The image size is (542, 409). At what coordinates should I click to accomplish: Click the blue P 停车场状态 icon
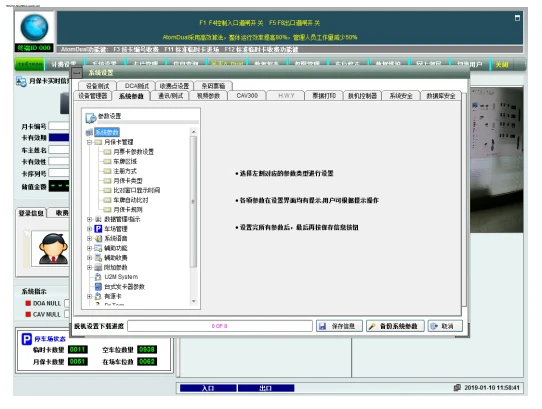(x=27, y=339)
